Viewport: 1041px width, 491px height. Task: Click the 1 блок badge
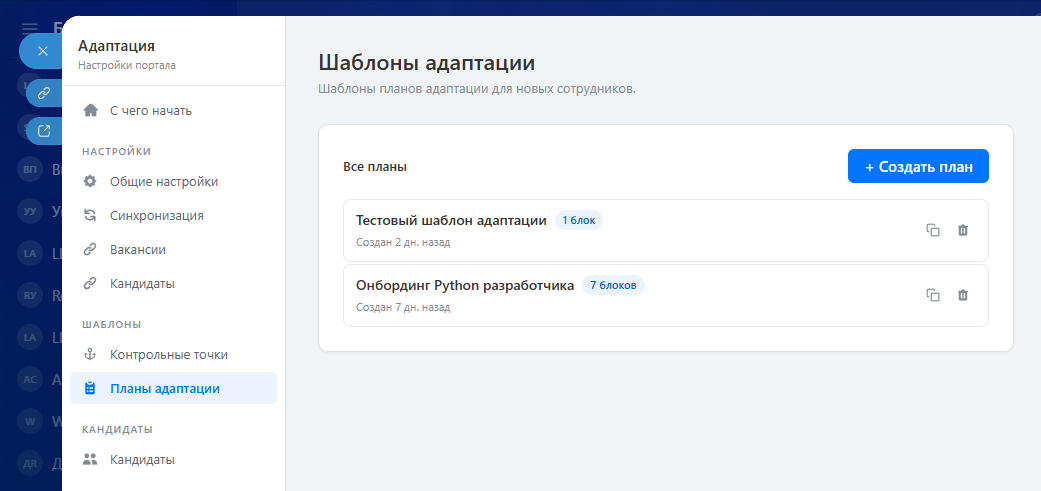pos(579,220)
